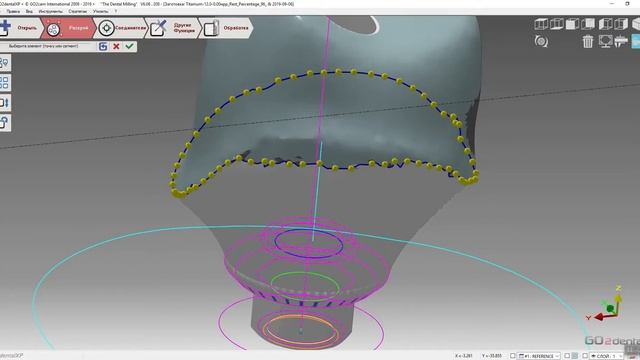This screenshot has width=640, height=360.
Task: Open the '#1 : REFERENCE' dropdown
Action: click(539, 356)
